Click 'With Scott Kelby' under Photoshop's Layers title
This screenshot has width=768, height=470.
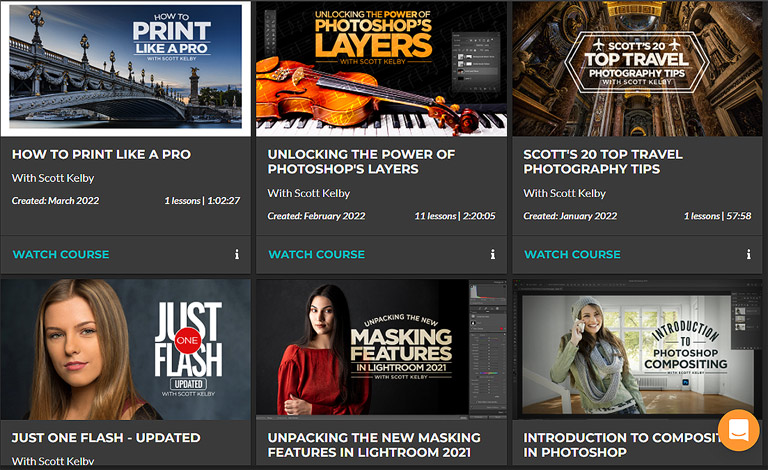(309, 193)
